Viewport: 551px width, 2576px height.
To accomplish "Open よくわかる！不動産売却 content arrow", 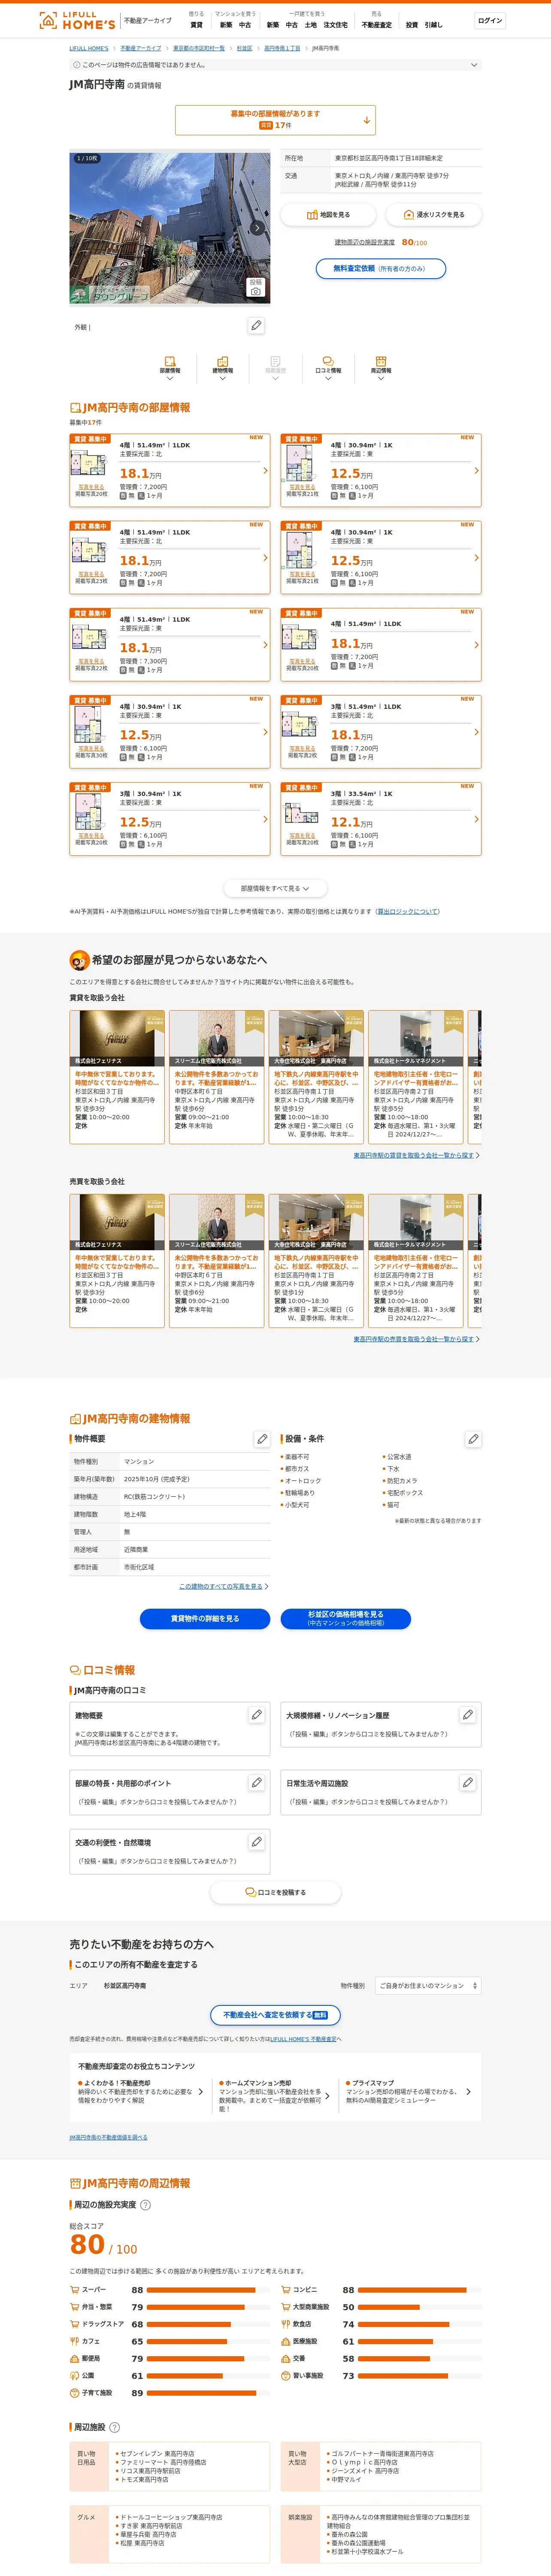I will point(200,2092).
